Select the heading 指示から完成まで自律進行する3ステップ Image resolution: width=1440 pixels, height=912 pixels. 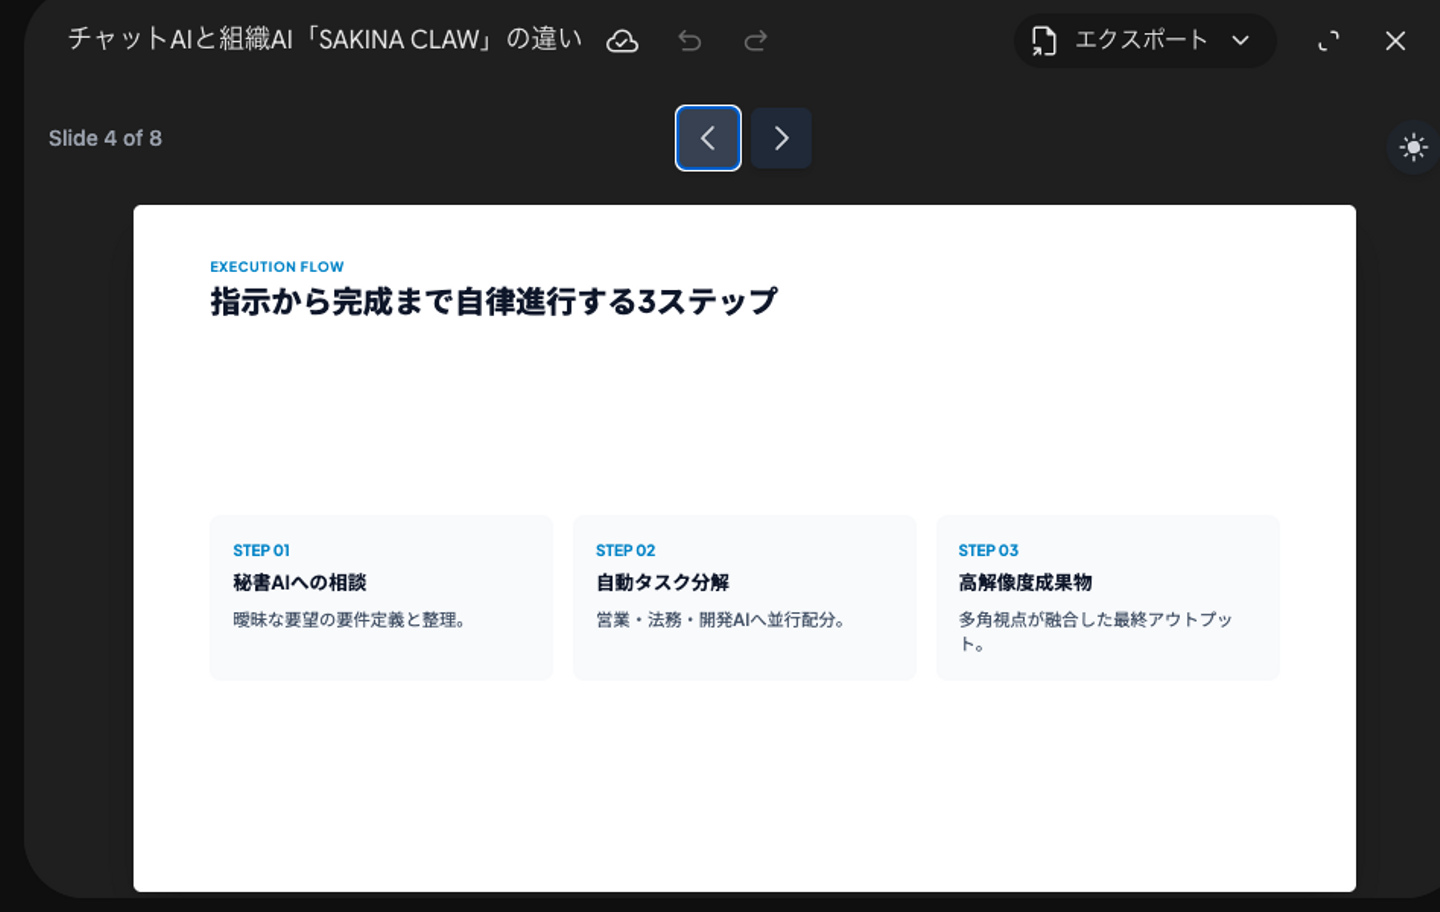click(494, 301)
